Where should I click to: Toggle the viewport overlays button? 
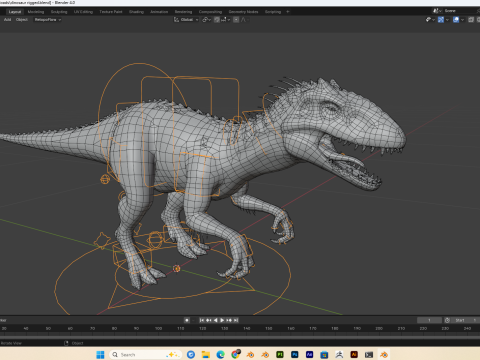[456, 20]
